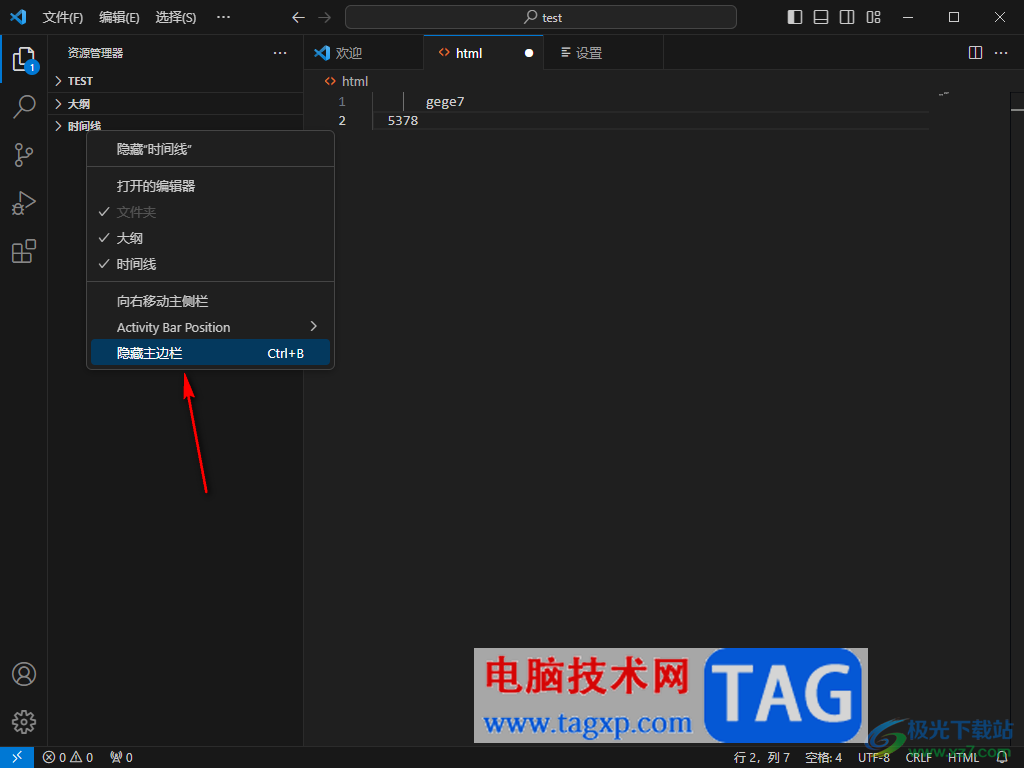Open the Run and Debug view icon
Viewport: 1024px width, 768px height.
coord(24,203)
